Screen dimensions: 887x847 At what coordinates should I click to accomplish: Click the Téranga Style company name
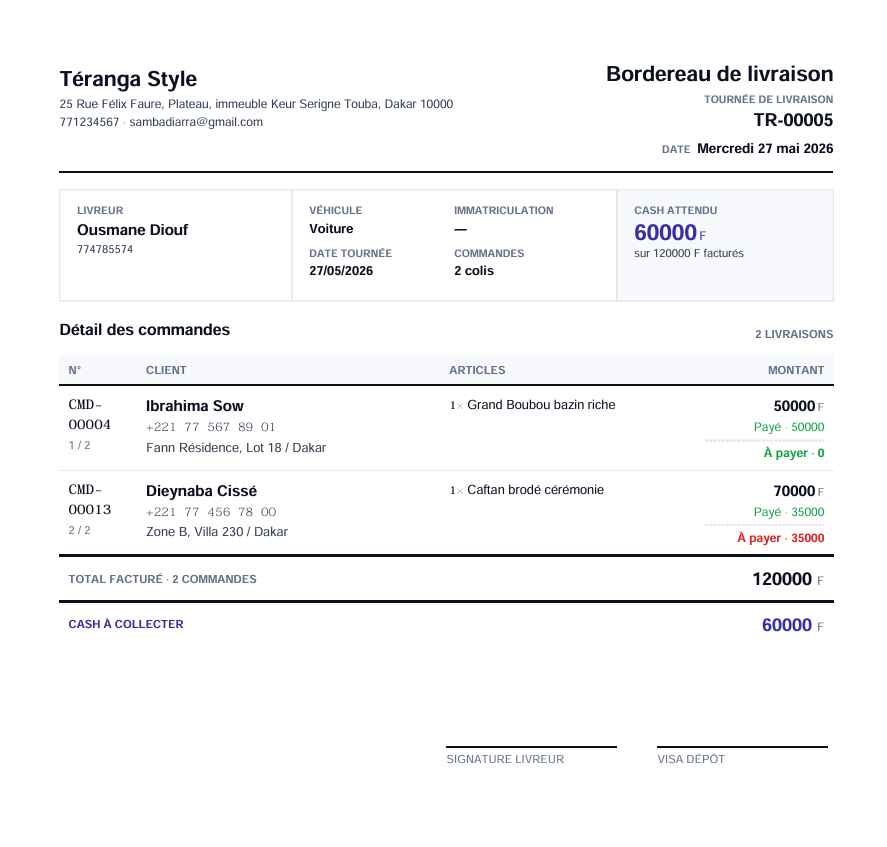click(128, 79)
